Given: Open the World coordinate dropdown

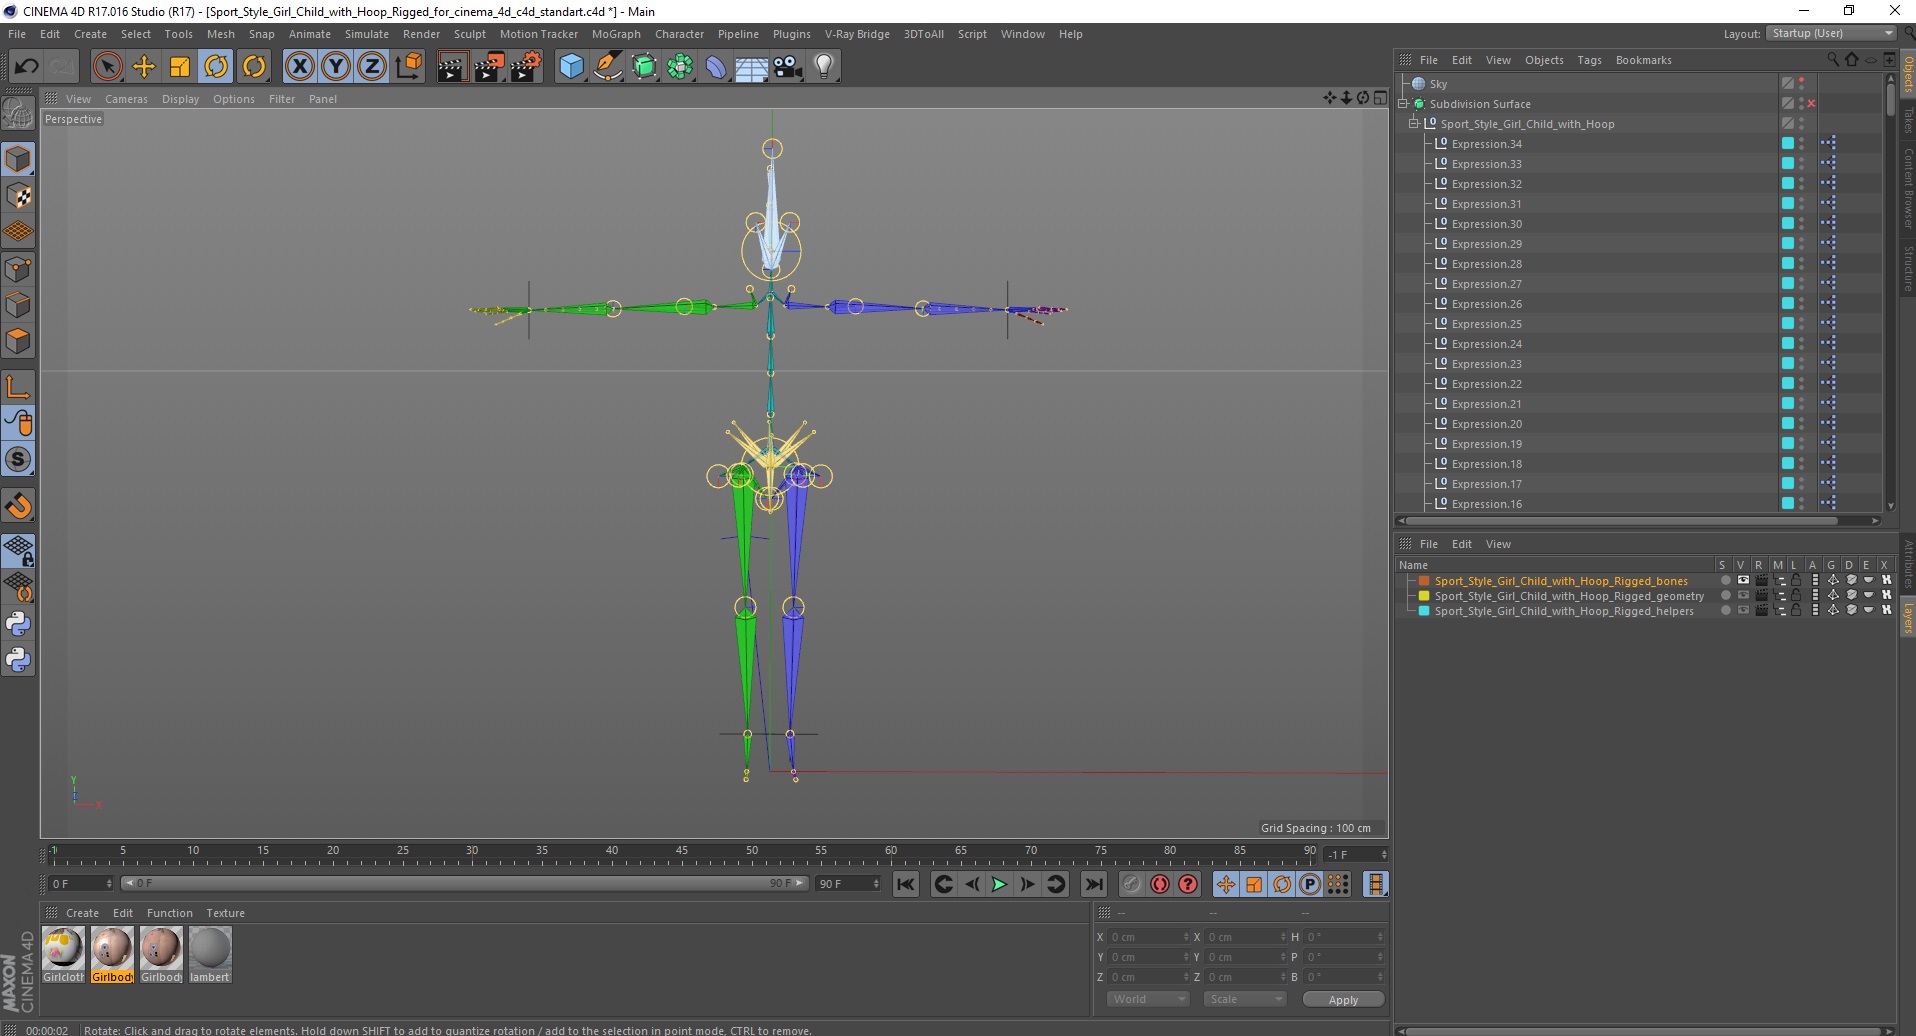Looking at the screenshot, I should pyautogui.click(x=1147, y=999).
